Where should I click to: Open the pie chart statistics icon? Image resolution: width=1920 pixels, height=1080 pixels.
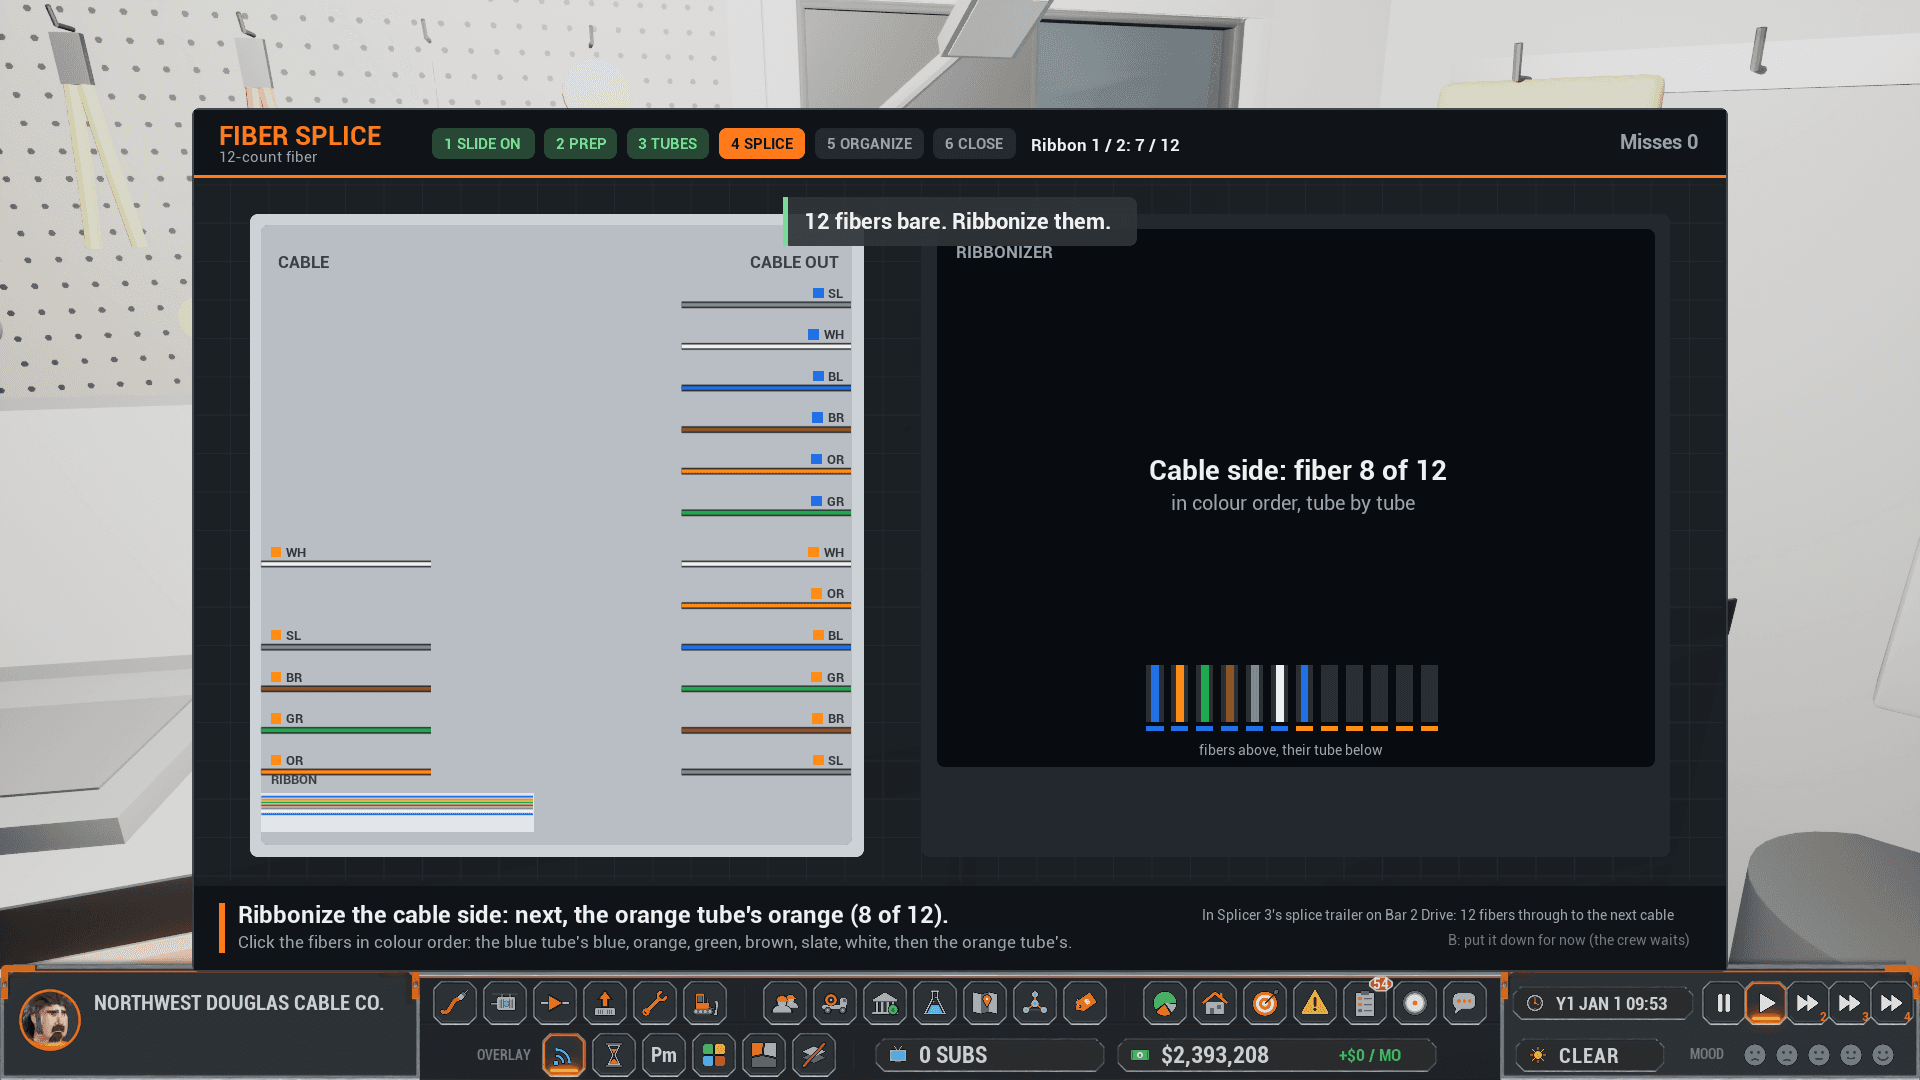[x=1165, y=1003]
